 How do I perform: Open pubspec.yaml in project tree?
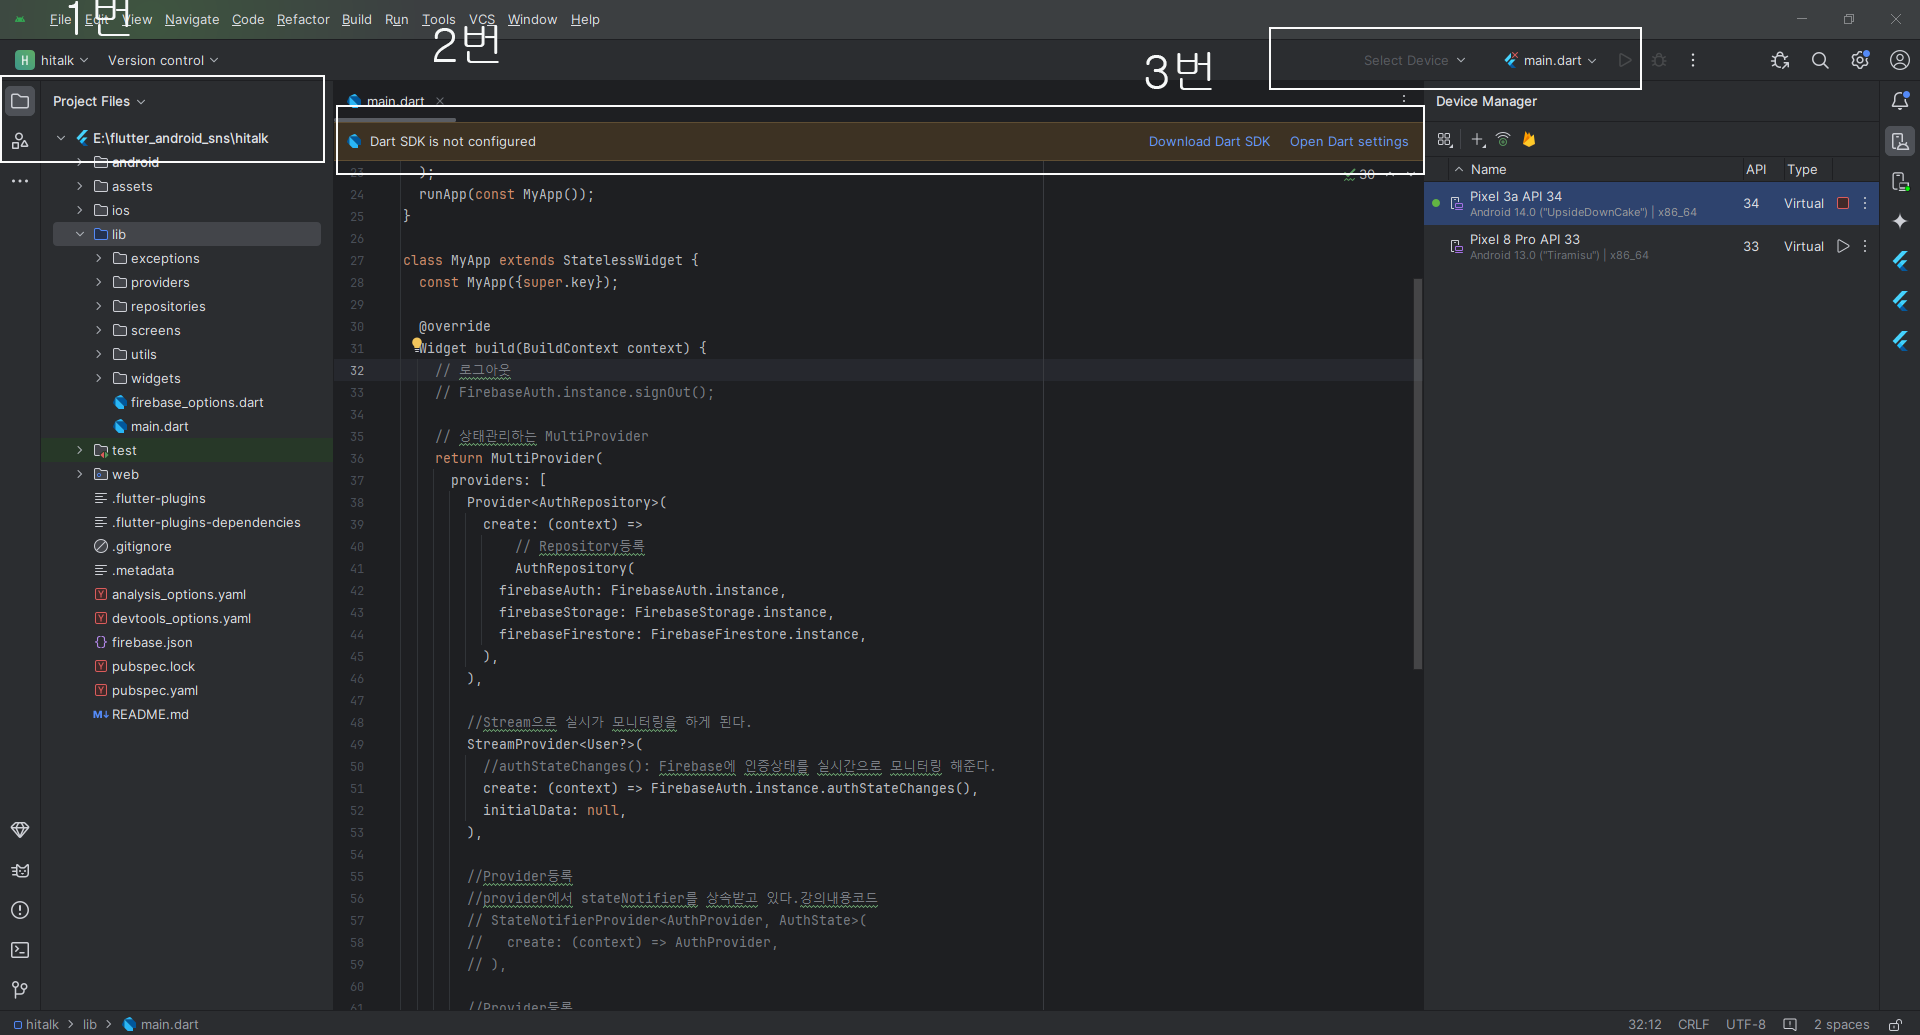tap(155, 690)
